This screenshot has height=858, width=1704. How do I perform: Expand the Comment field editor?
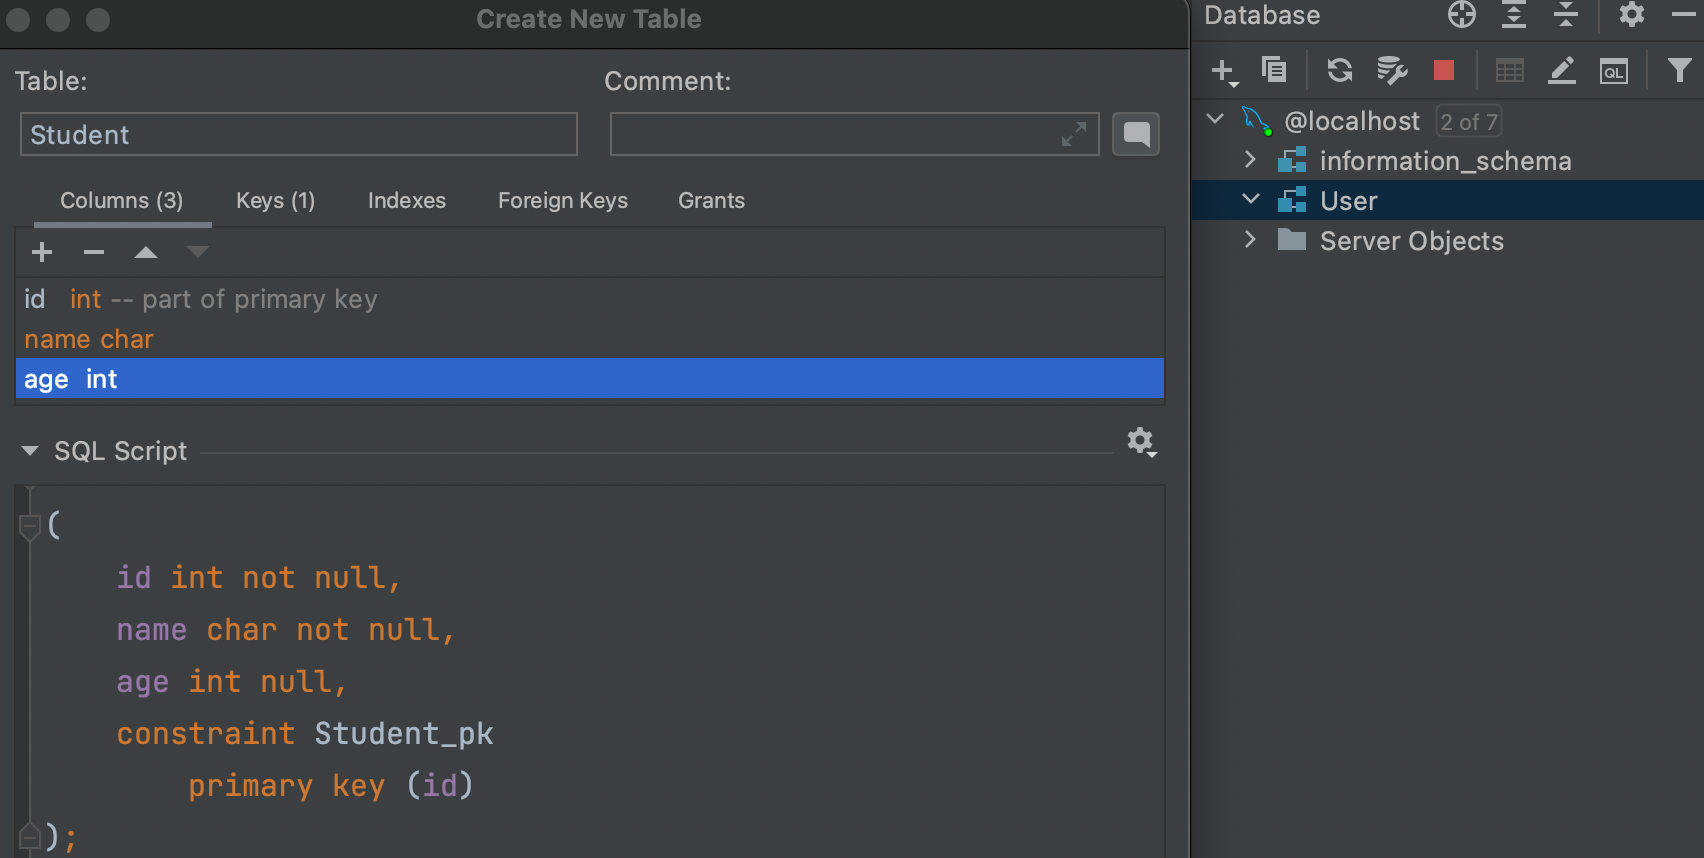pos(1074,134)
